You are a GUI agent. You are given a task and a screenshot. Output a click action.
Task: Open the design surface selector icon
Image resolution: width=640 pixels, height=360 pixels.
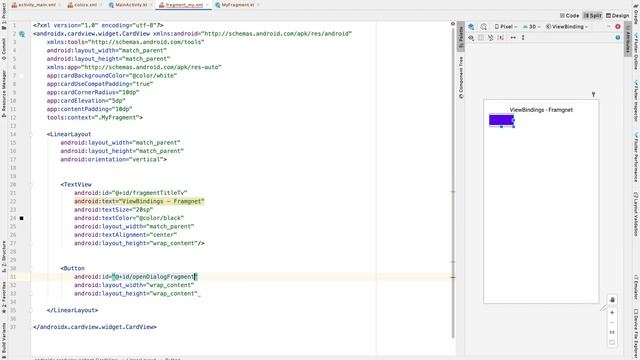(x=471, y=27)
